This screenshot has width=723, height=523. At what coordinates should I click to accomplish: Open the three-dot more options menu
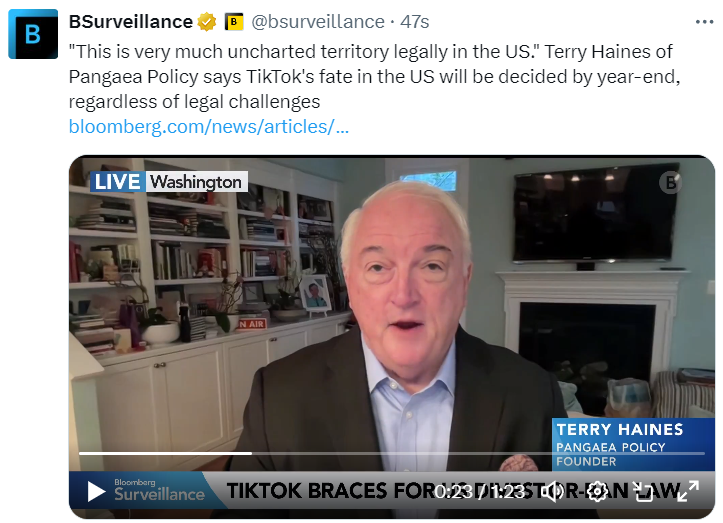coord(704,22)
